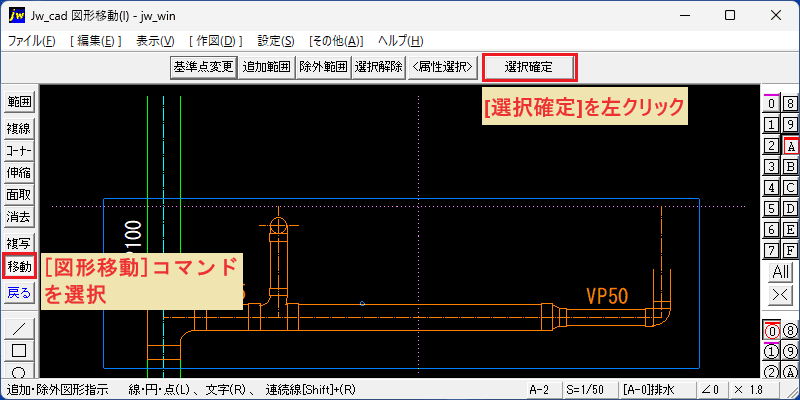Click the 移動 (move) command button
800x400 pixels.
(19, 266)
